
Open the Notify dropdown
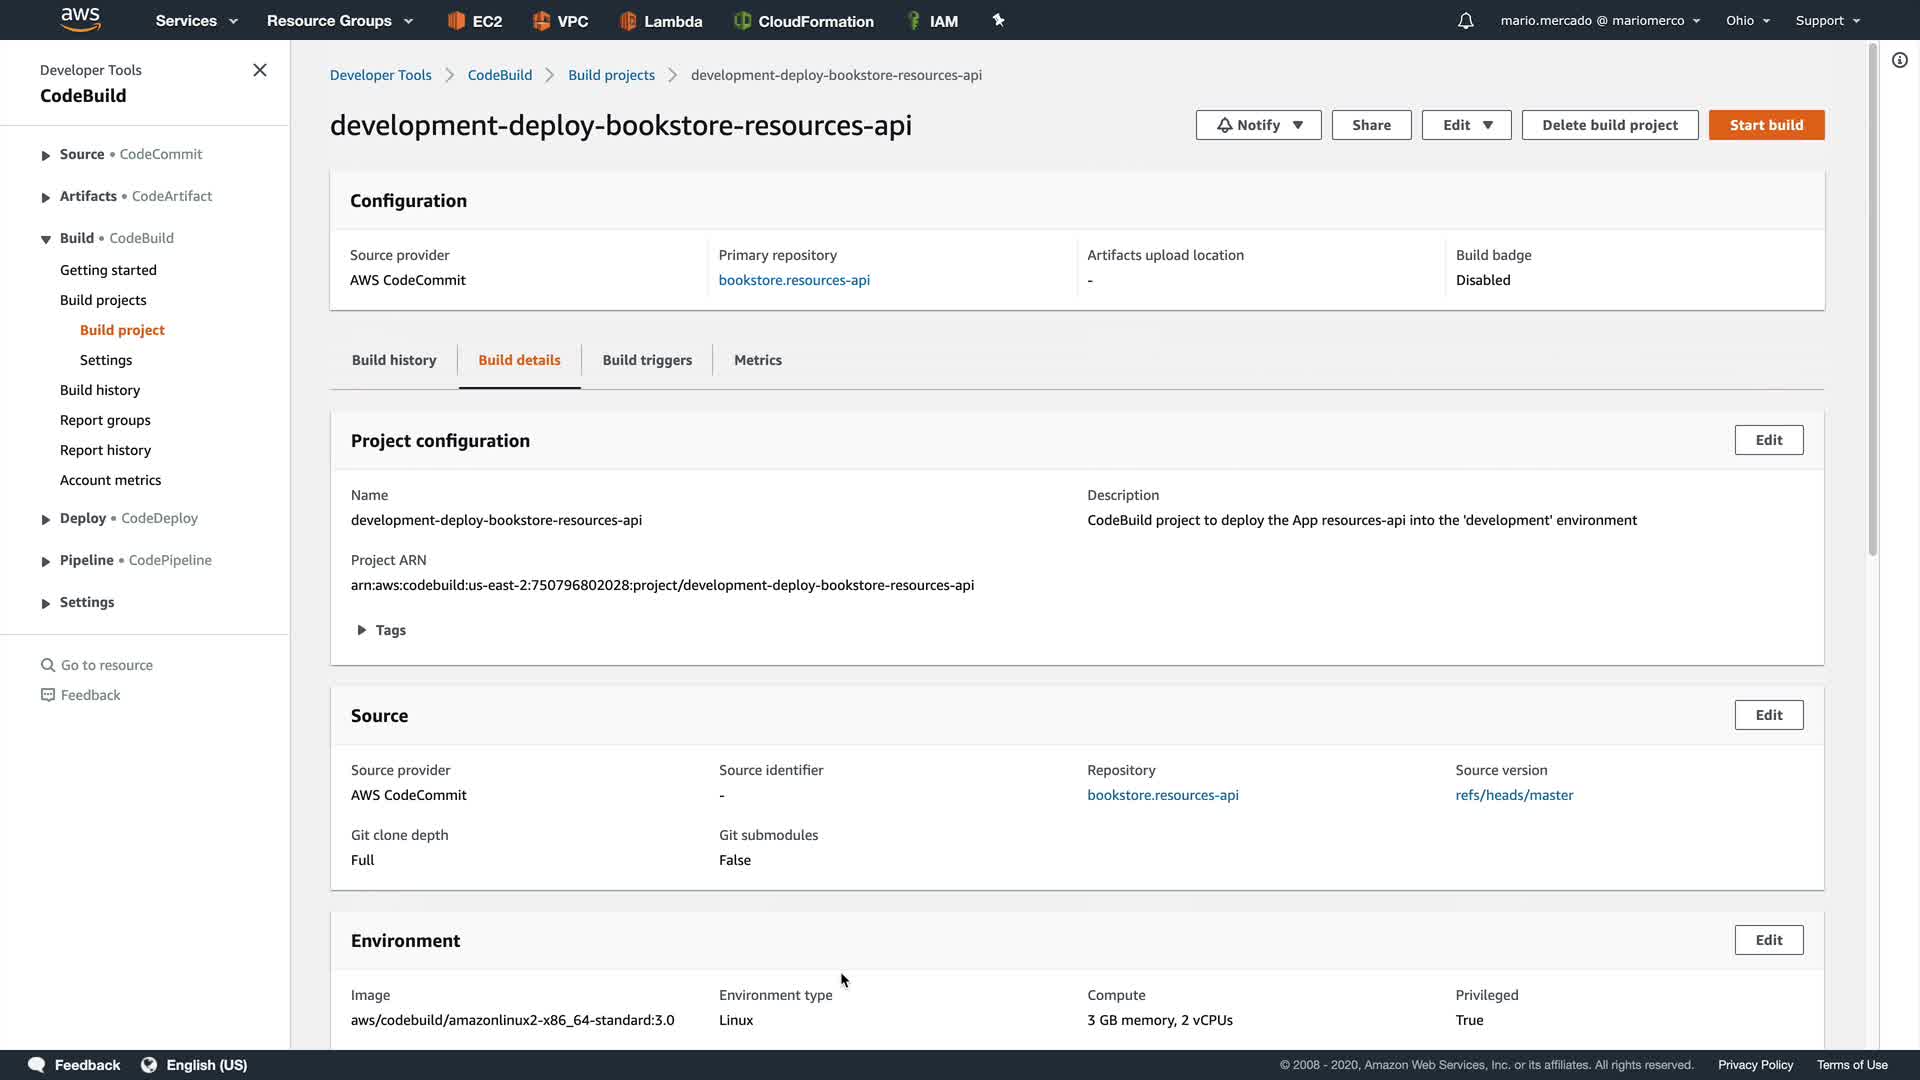1258,125
